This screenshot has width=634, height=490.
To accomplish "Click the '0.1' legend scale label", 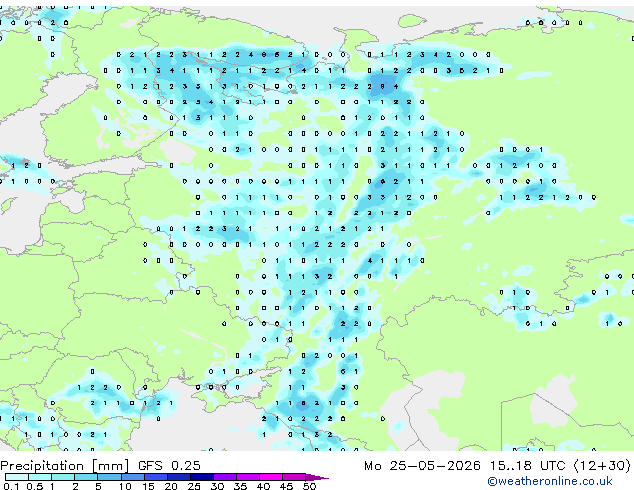I will coord(12,486).
